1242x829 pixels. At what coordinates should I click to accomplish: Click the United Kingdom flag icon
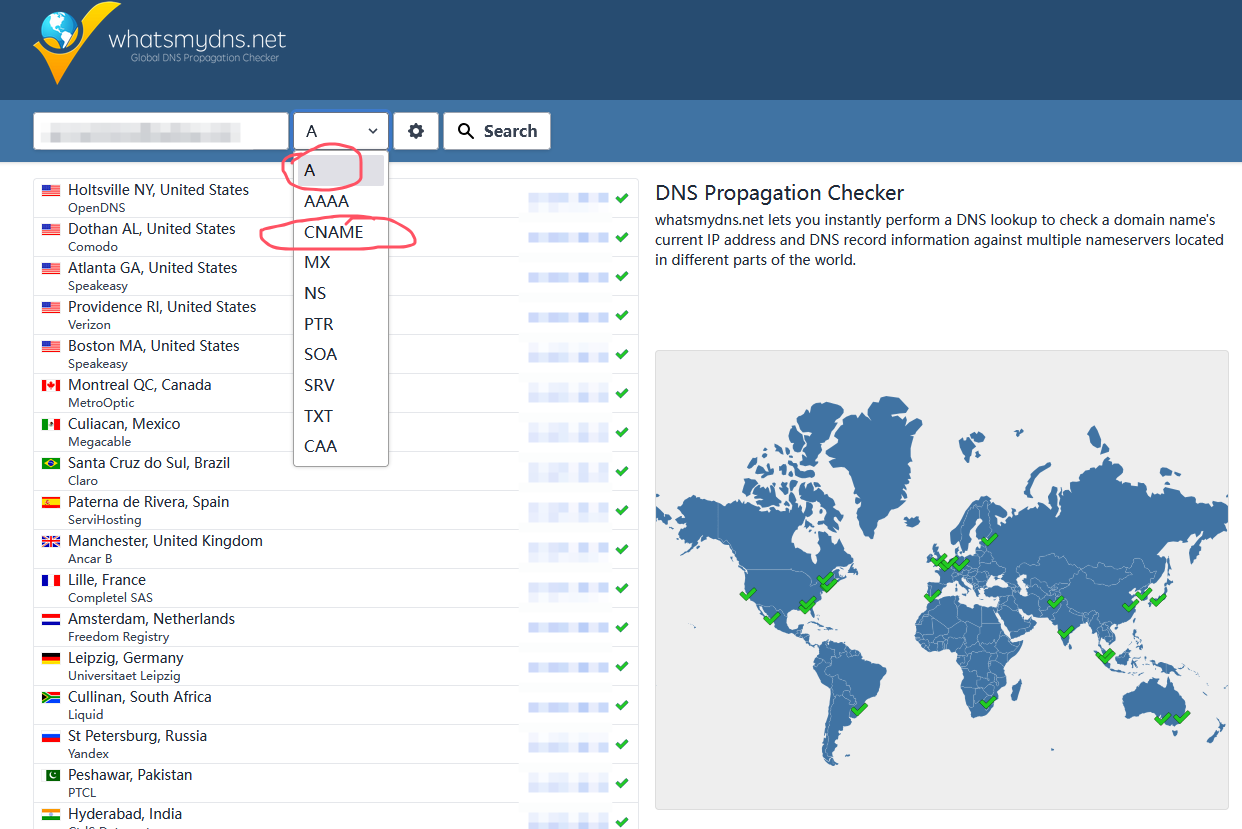point(51,541)
